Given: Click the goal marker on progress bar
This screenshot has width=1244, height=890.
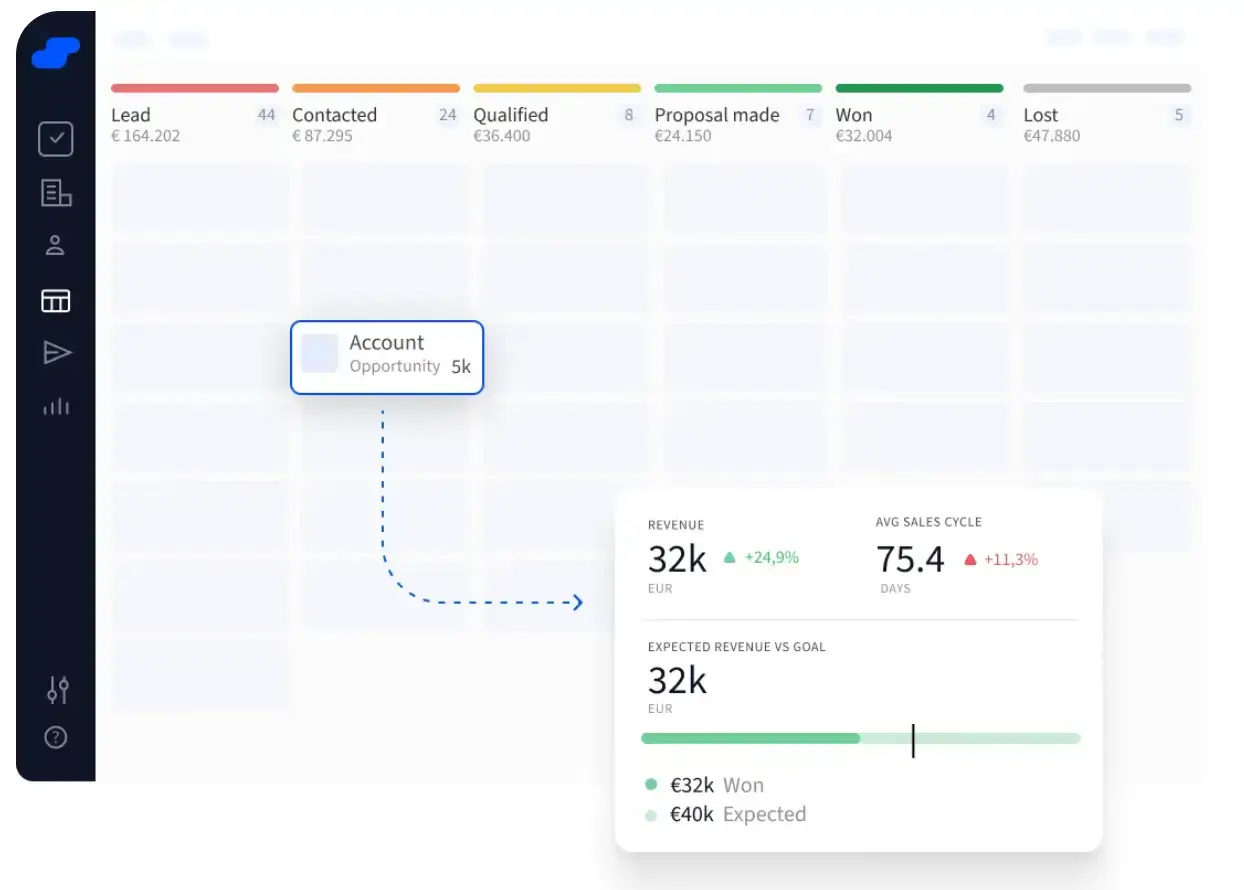Looking at the screenshot, I should tap(913, 740).
